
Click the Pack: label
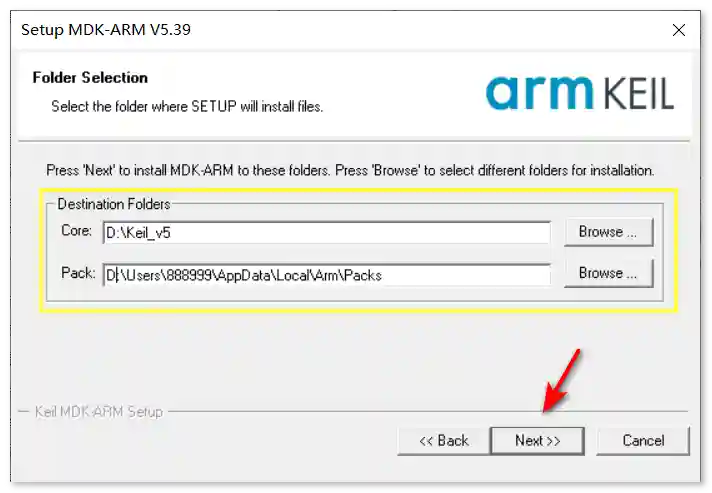click(x=77, y=273)
